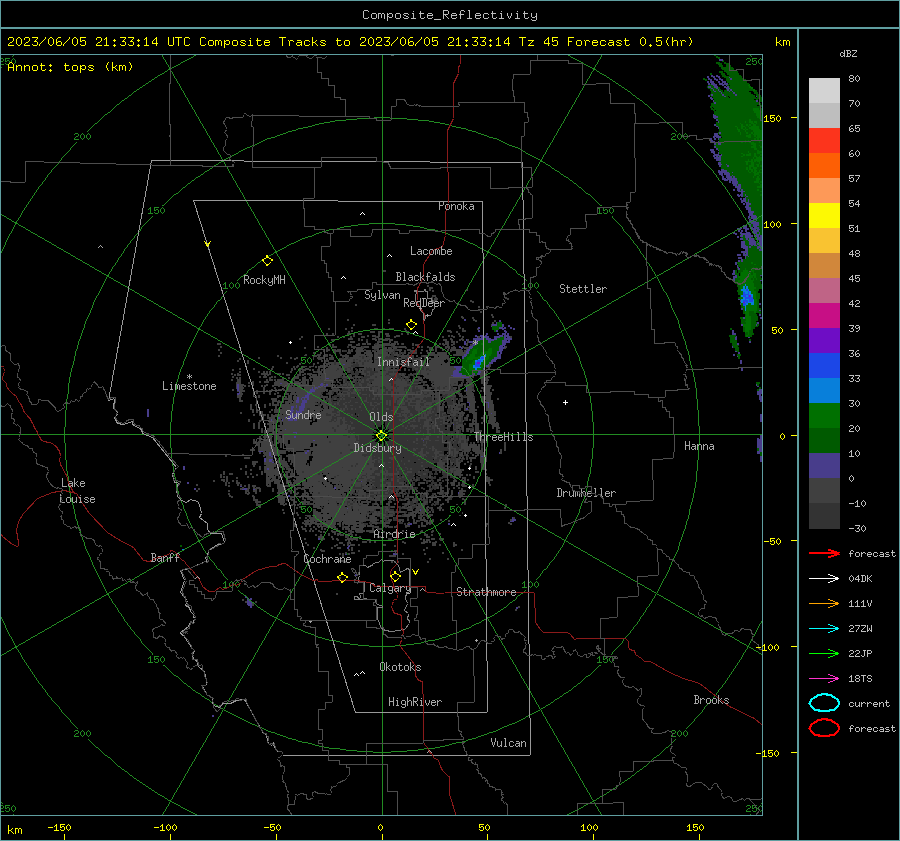Select the slate purple 10 dBZ swatch

click(824, 465)
